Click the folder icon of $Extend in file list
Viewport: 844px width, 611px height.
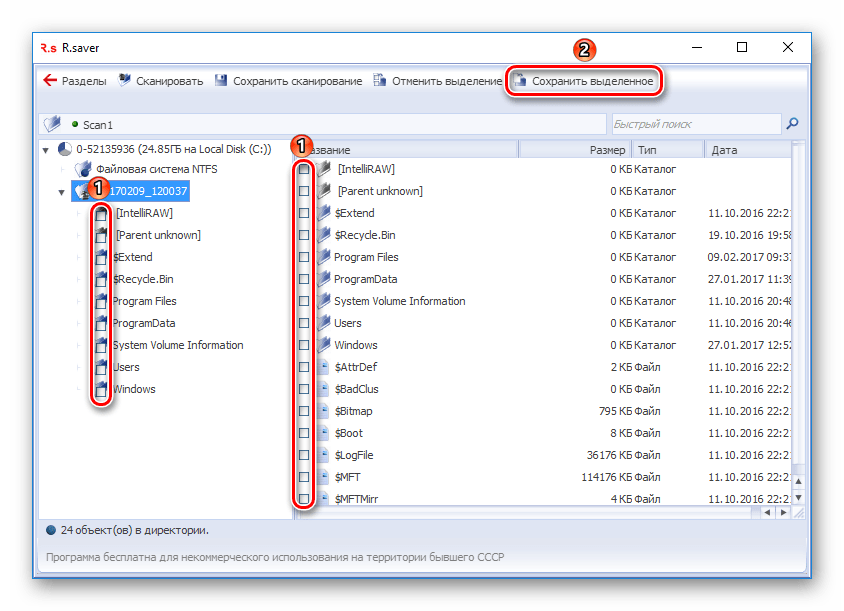coord(323,213)
